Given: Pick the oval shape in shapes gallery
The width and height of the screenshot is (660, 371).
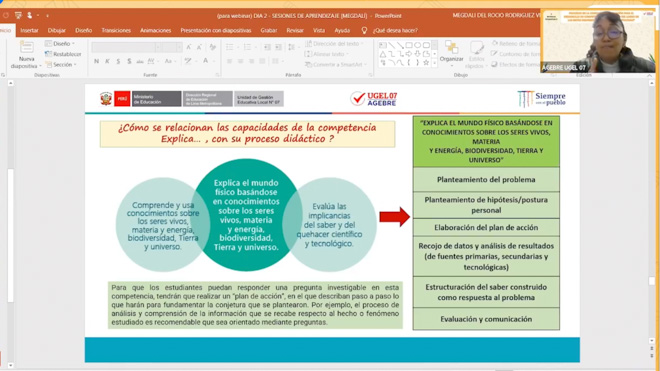Looking at the screenshot, I should pos(417,45).
